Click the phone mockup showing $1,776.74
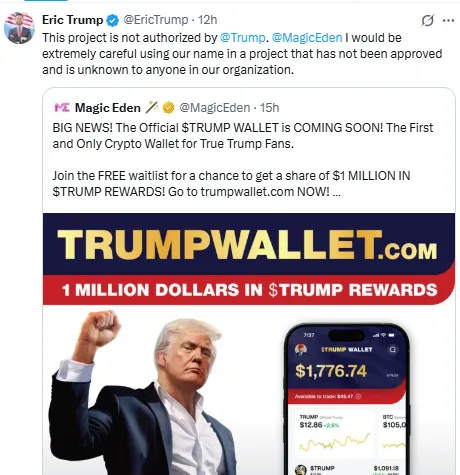460x475 pixels. coord(347,399)
